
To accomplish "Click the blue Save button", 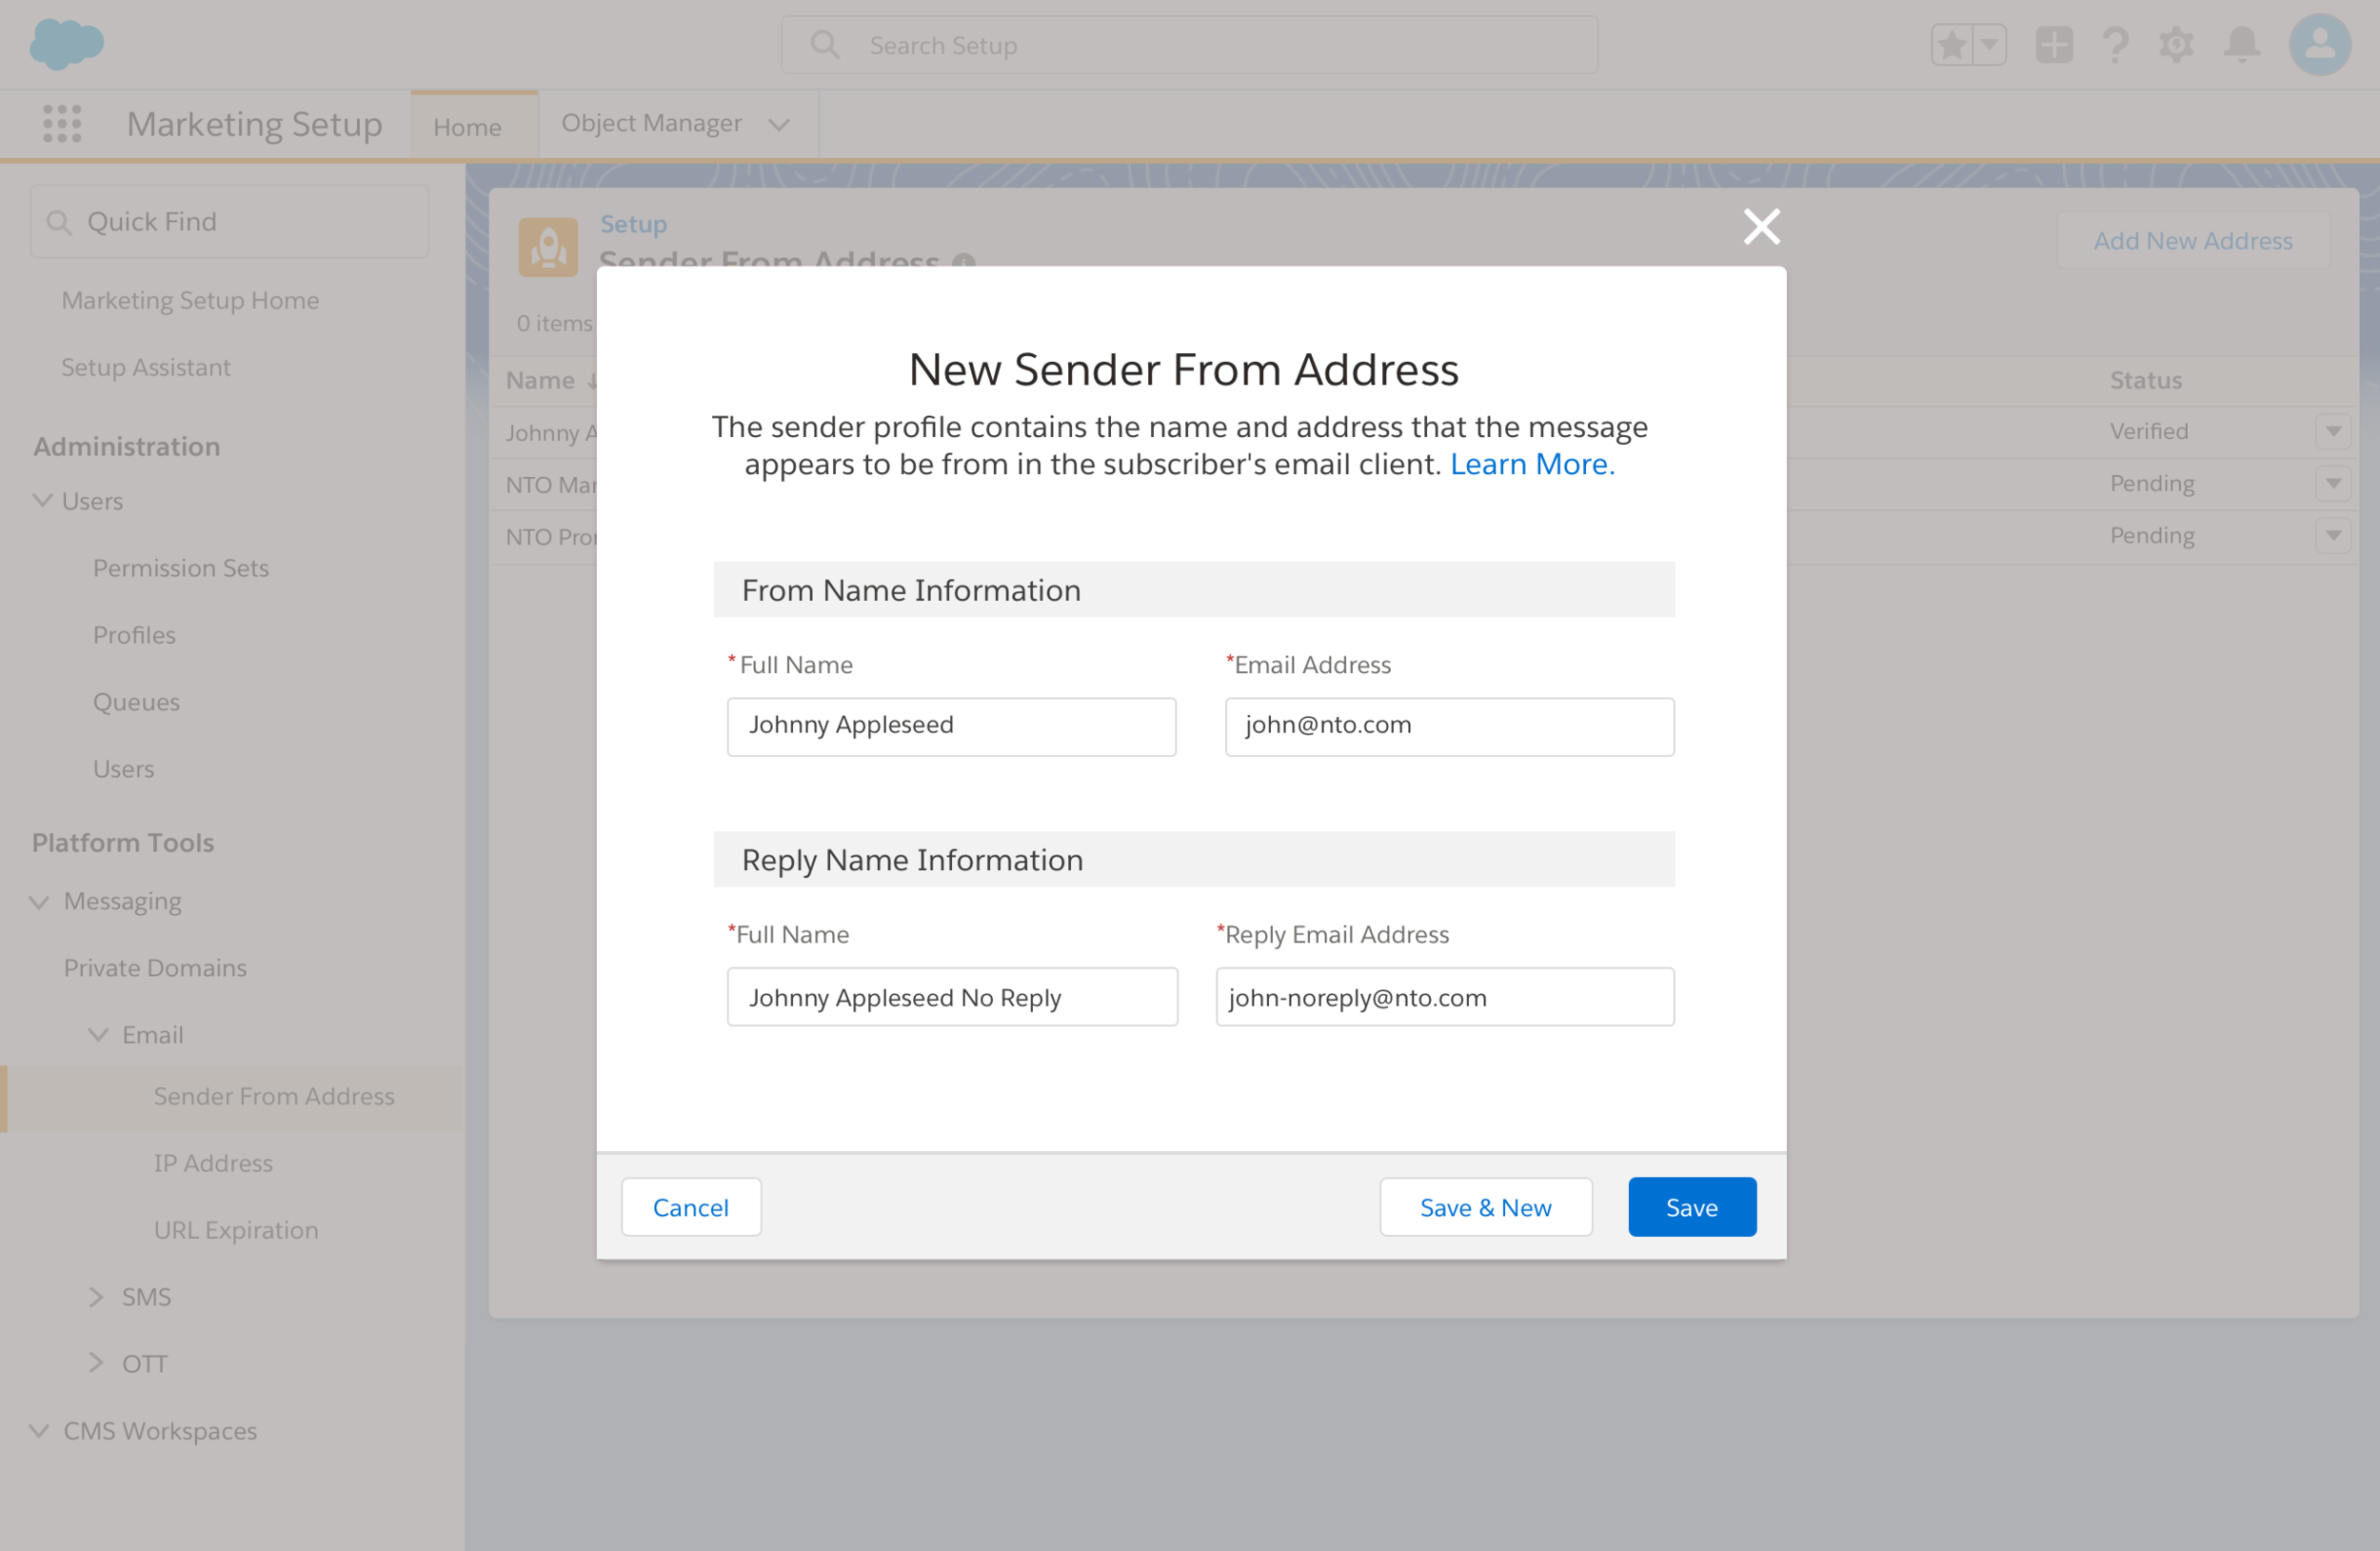I will pyautogui.click(x=1691, y=1207).
